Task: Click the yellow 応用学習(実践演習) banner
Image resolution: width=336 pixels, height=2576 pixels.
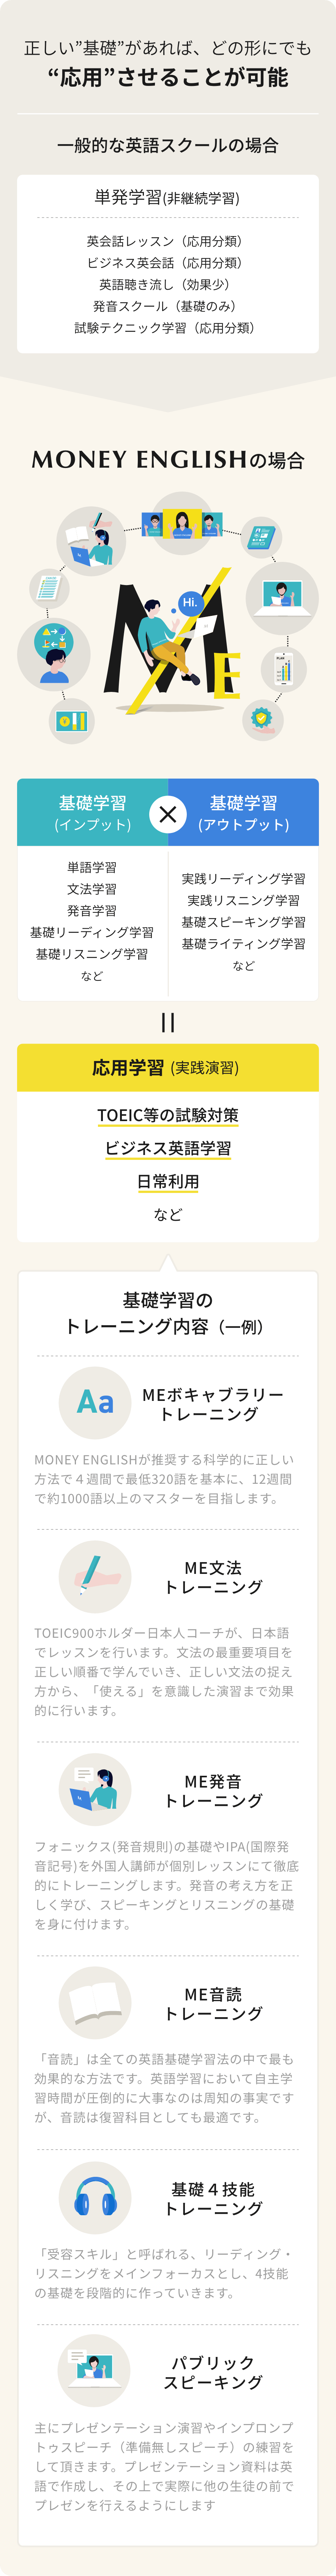Action: point(168,1067)
